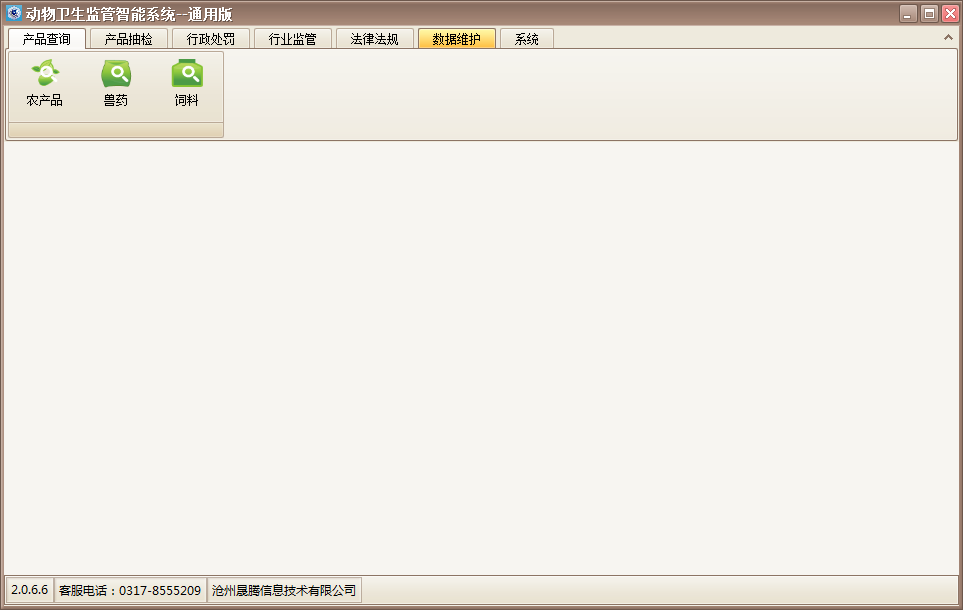Click the version number 2.0.6.6
The image size is (963, 610).
pyautogui.click(x=30, y=591)
